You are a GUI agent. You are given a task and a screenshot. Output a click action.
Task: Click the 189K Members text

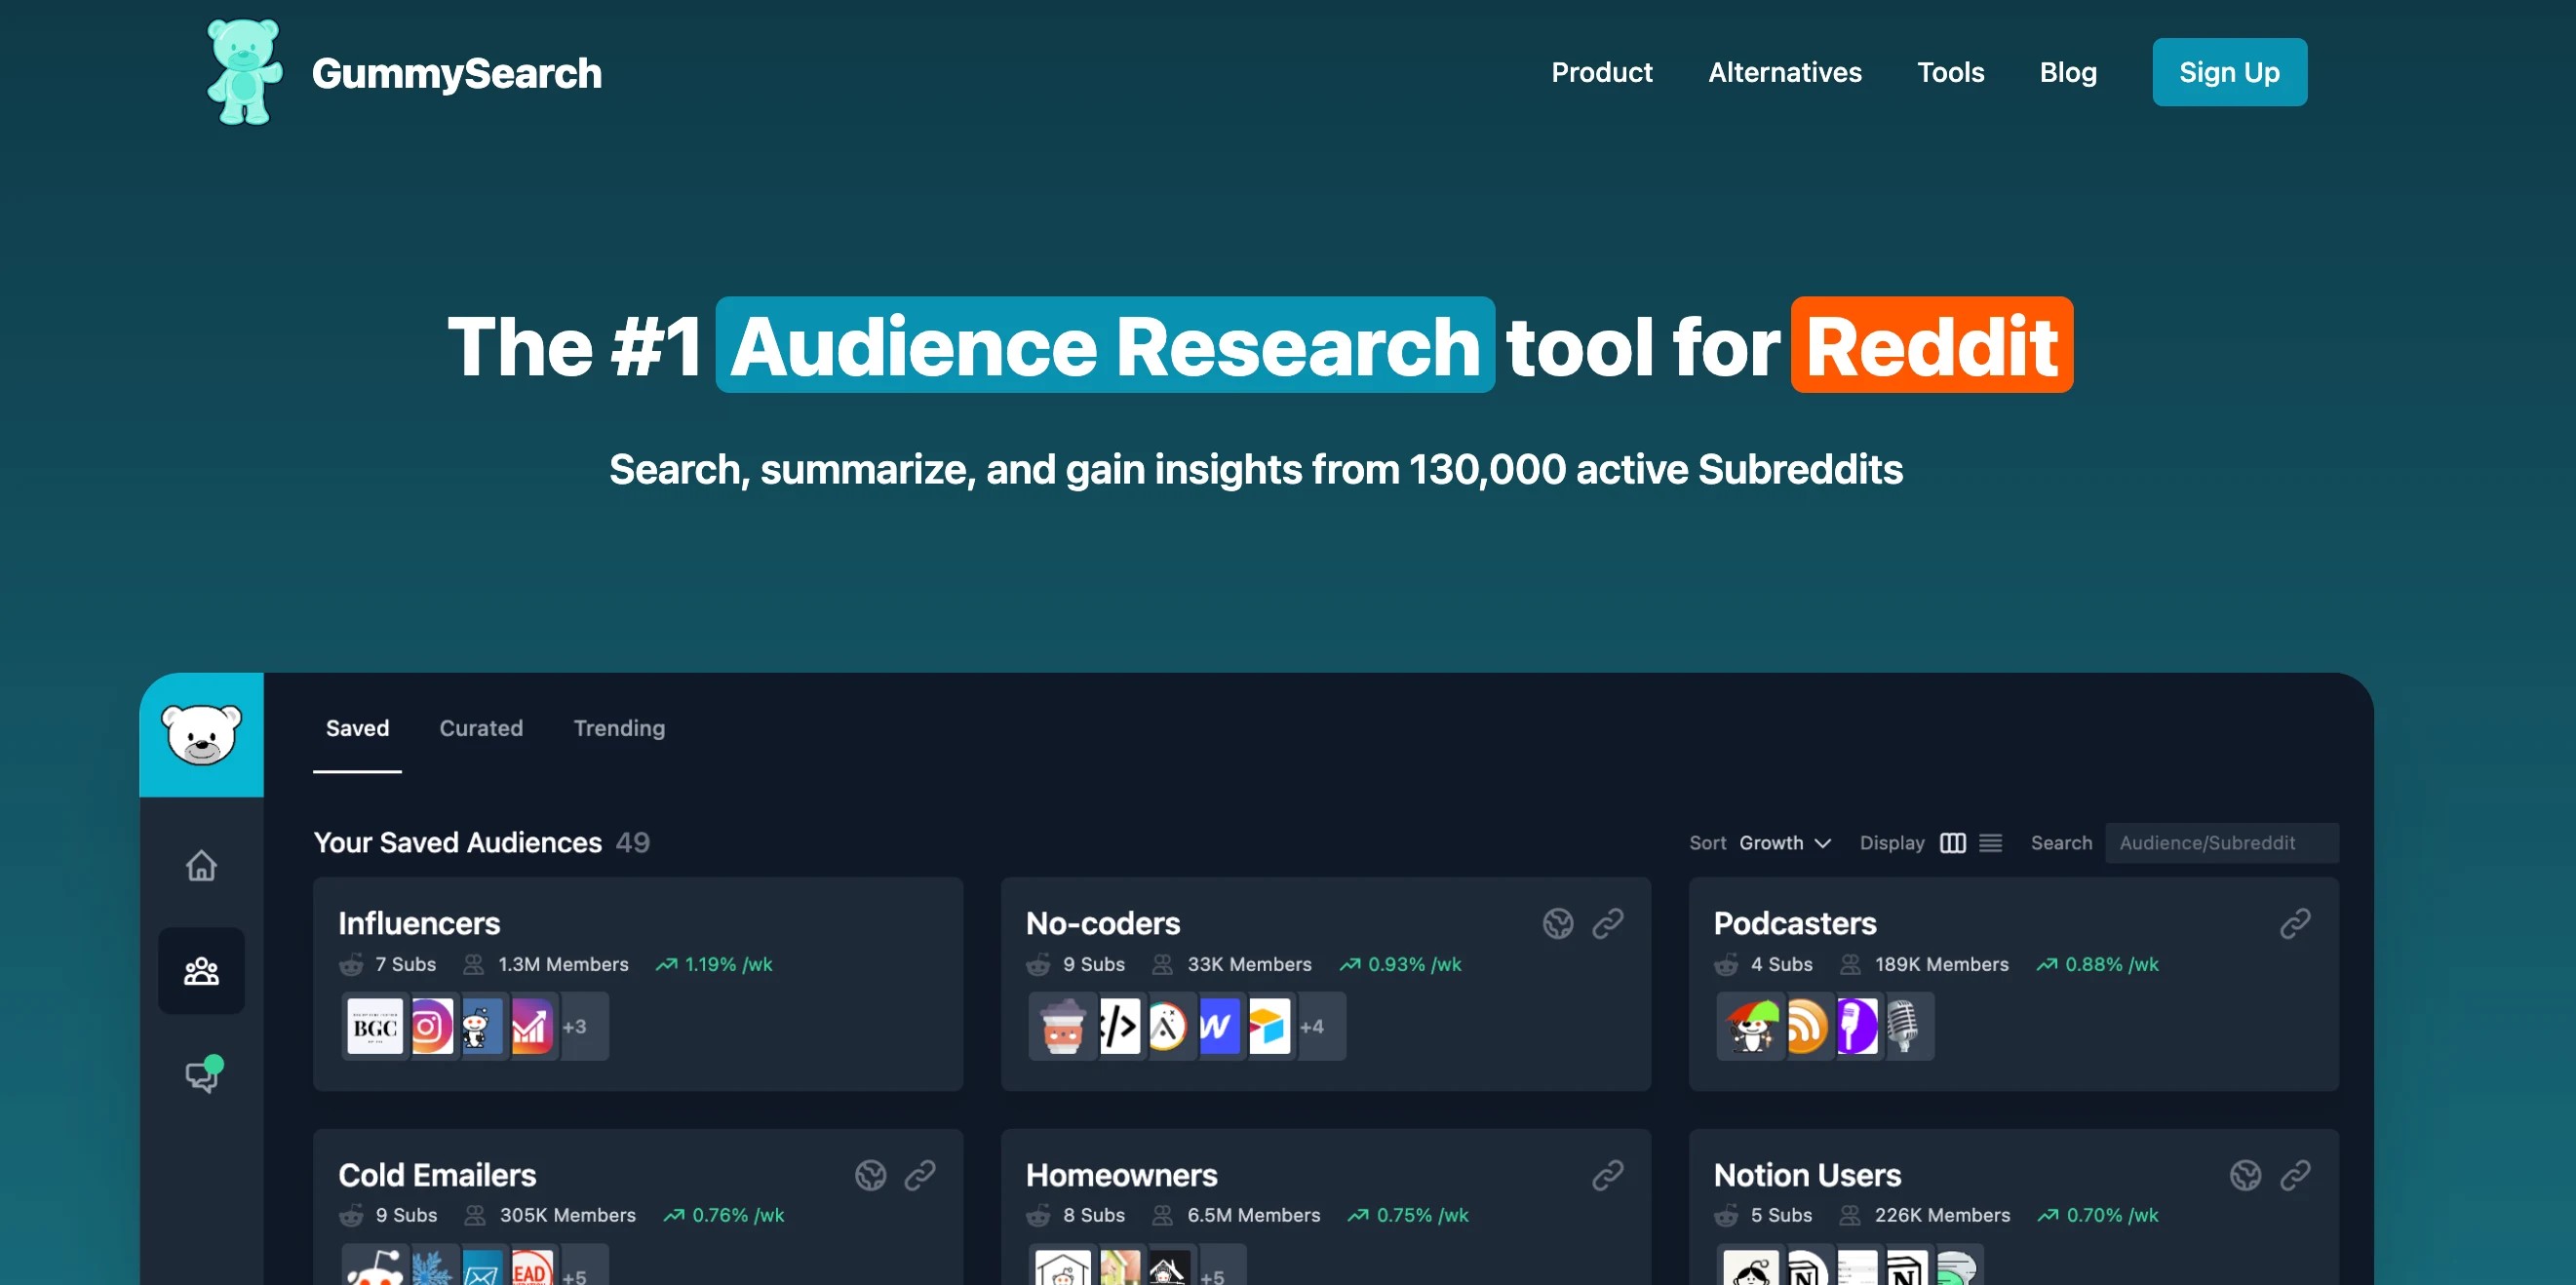pyautogui.click(x=1941, y=964)
